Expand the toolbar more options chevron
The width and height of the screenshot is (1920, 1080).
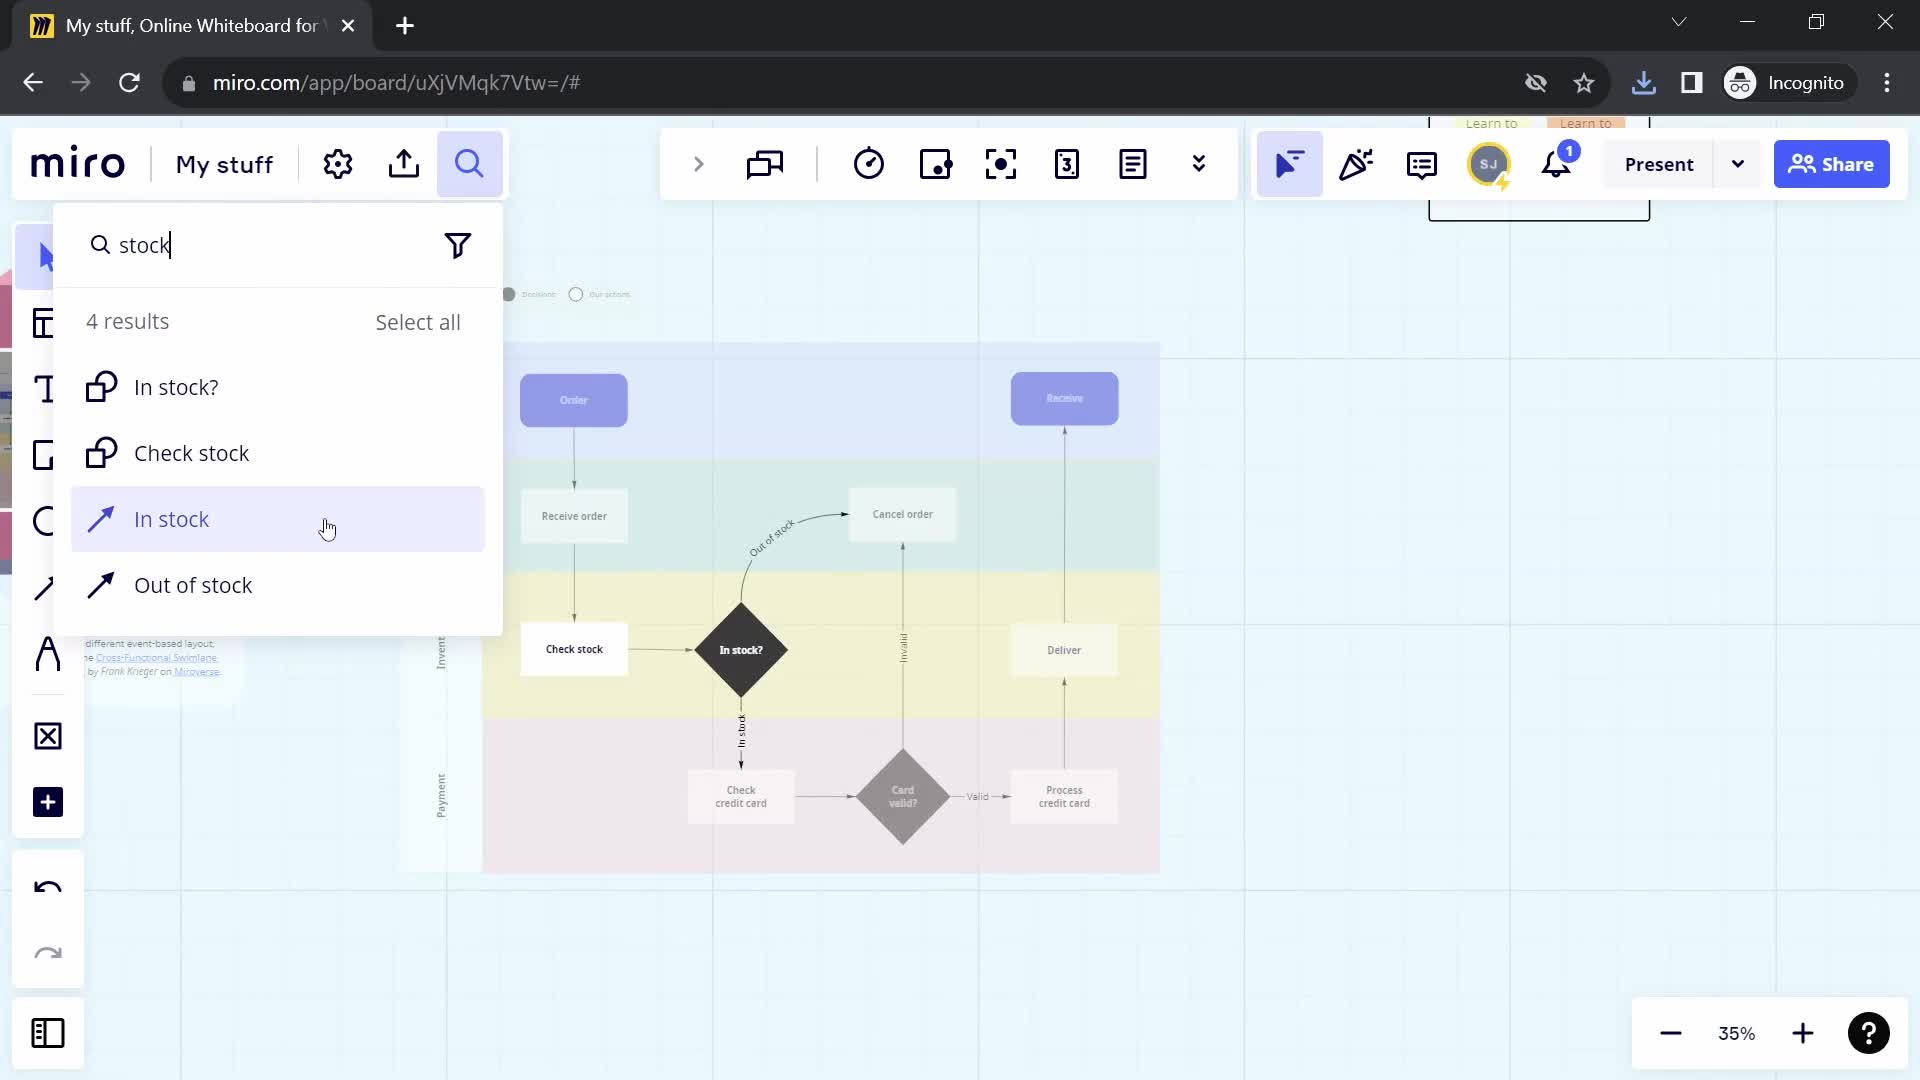1199,164
